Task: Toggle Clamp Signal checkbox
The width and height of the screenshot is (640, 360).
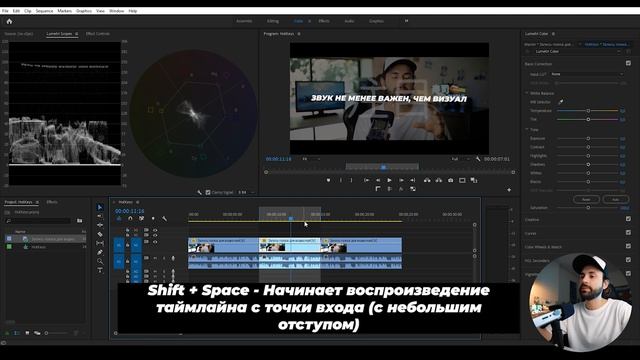Action: (208, 192)
